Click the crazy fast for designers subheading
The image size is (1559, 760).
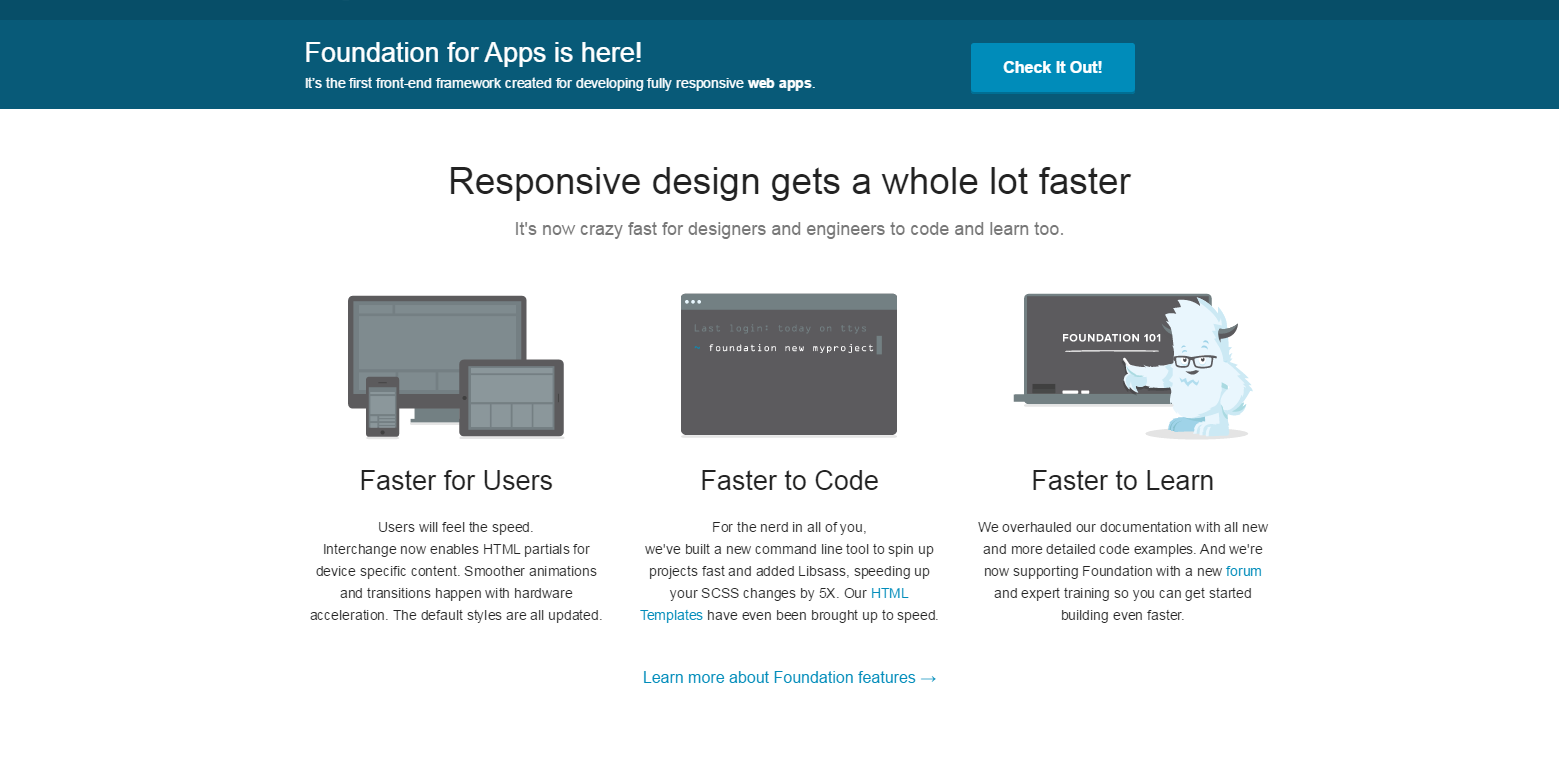point(790,229)
